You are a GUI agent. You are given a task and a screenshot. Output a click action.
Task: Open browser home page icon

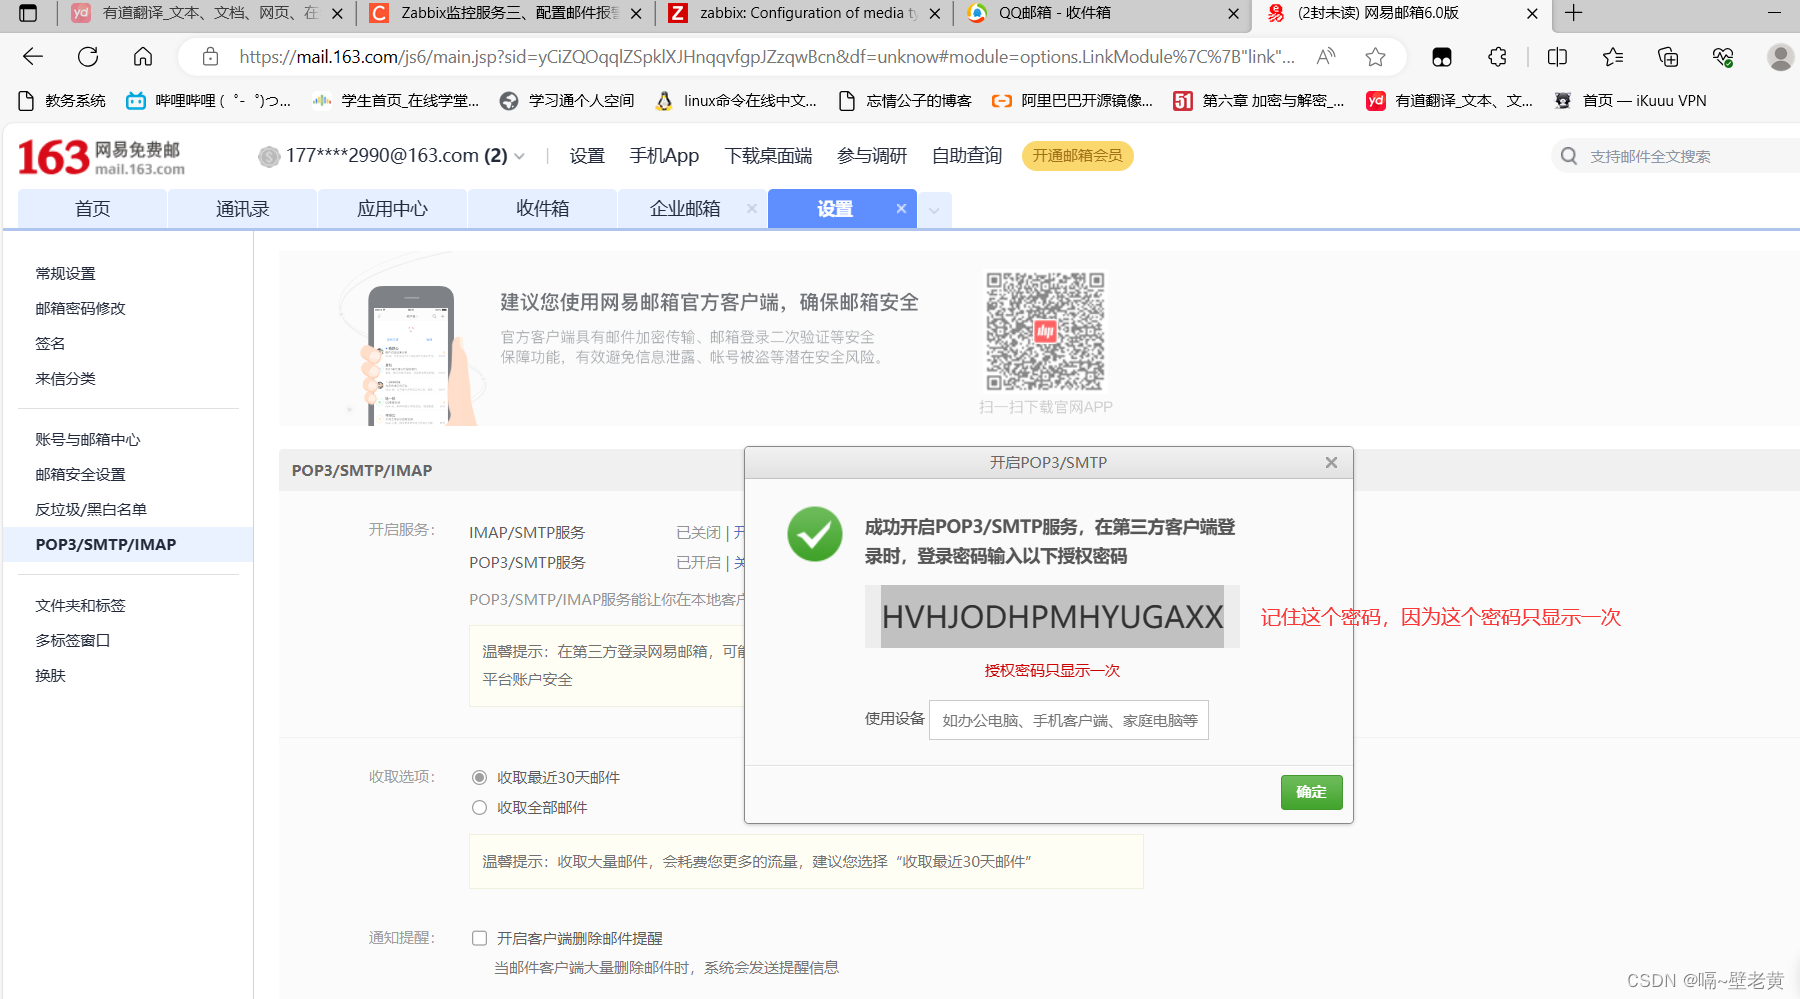pos(143,57)
